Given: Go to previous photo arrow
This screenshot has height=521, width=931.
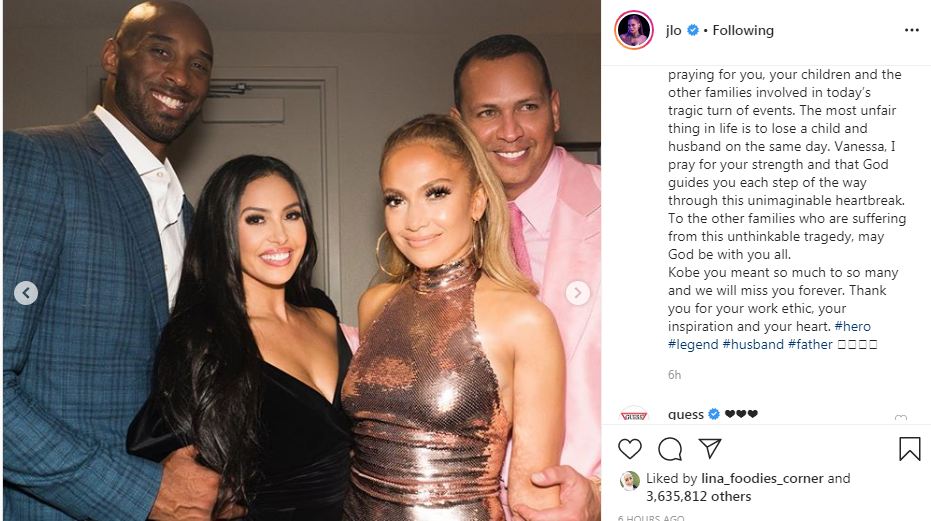Looking at the screenshot, I should [26, 293].
